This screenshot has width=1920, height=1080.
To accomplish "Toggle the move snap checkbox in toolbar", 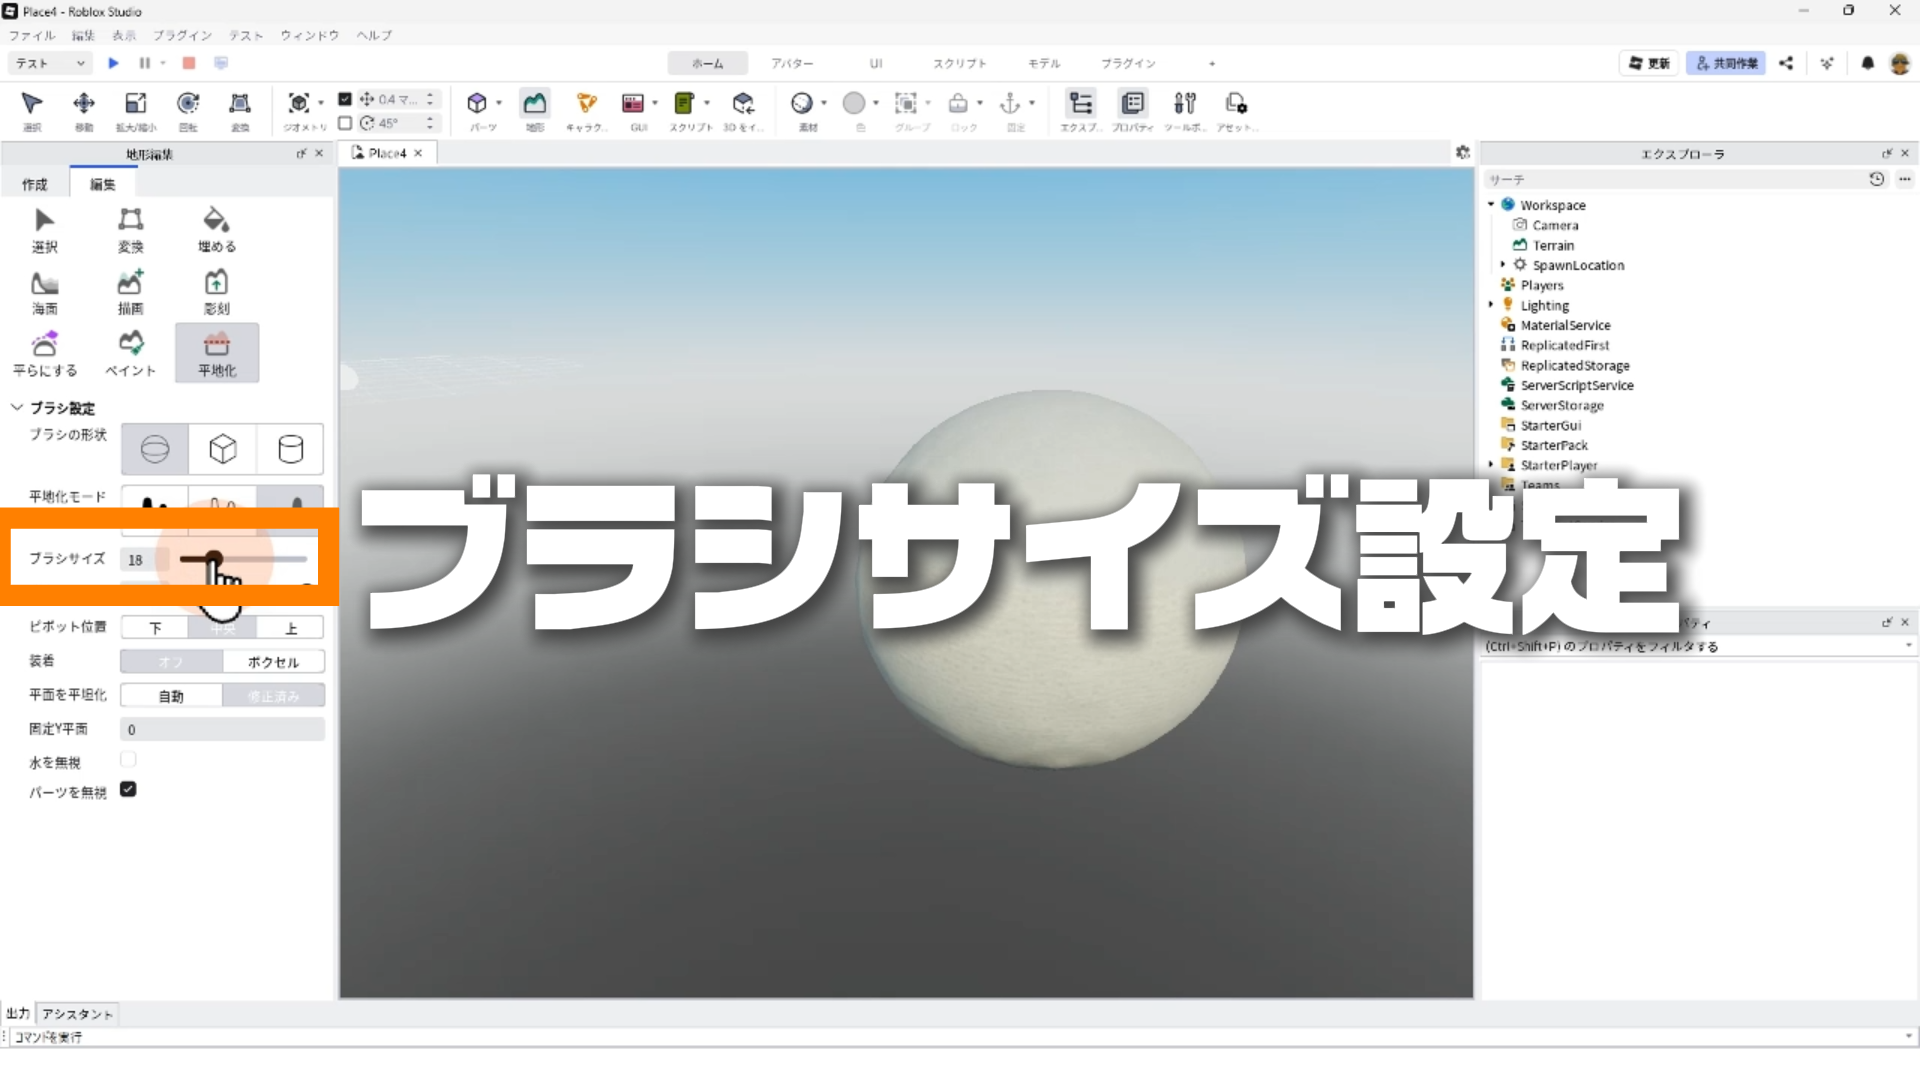I will 345,99.
